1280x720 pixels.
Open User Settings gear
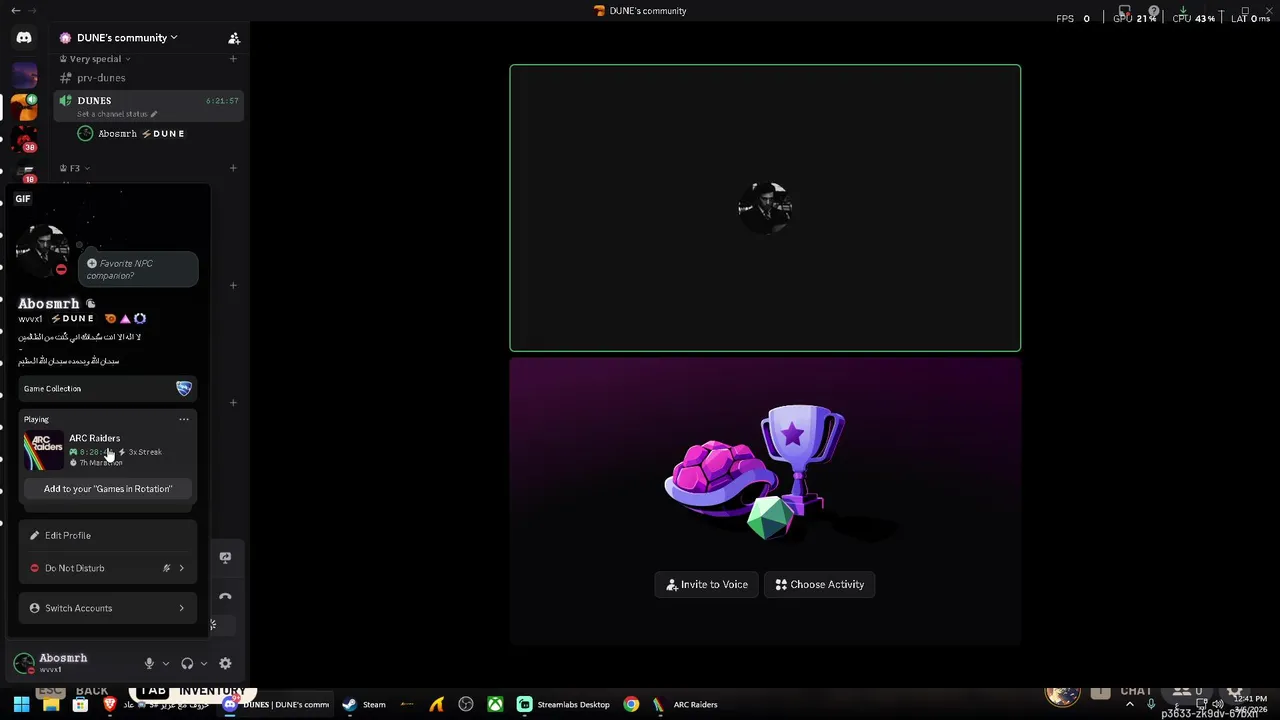[225, 663]
